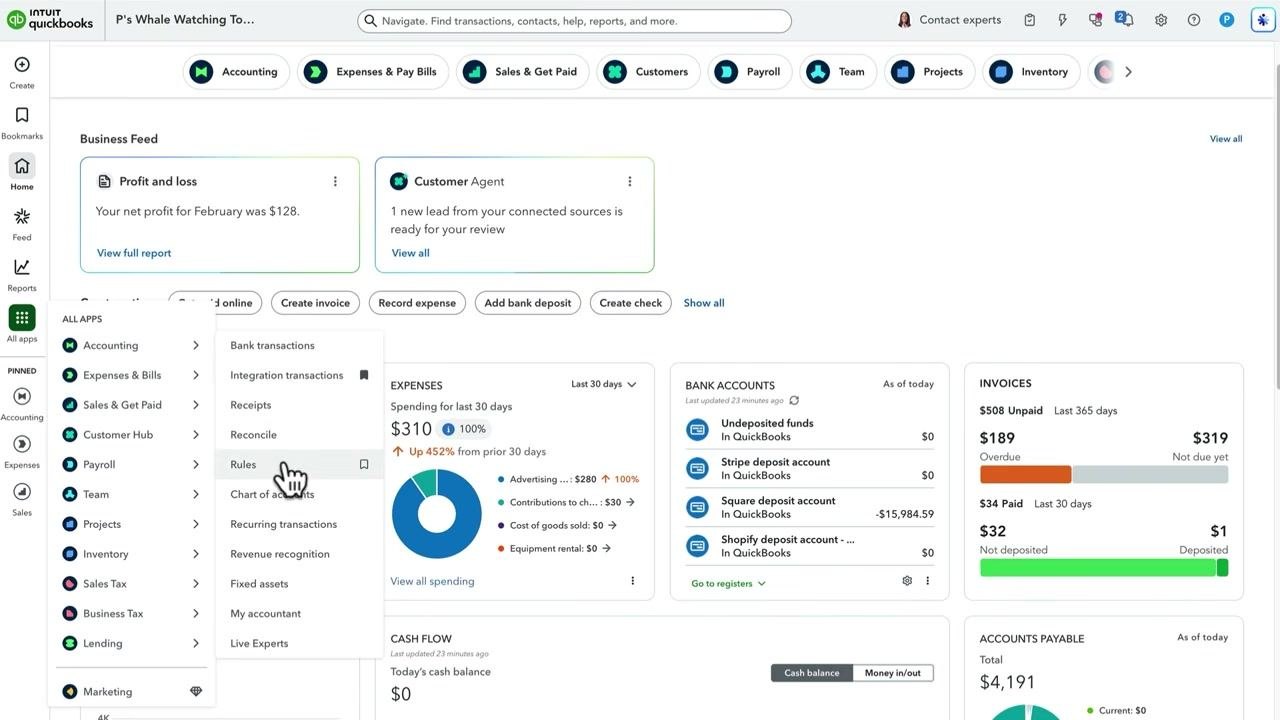Open the user profile avatar P

(1227, 20)
